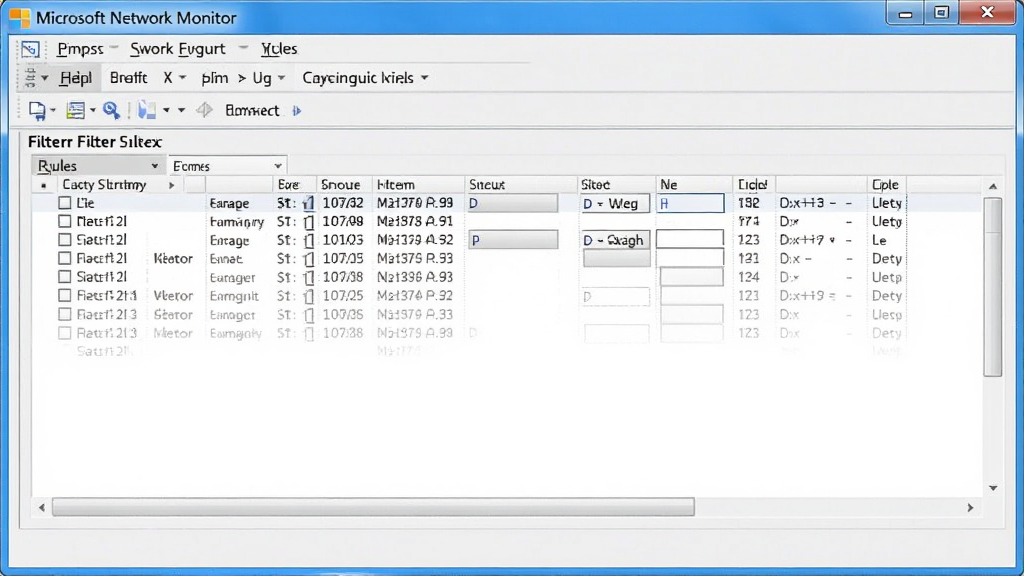Open the D - Weg combo box

coord(615,204)
